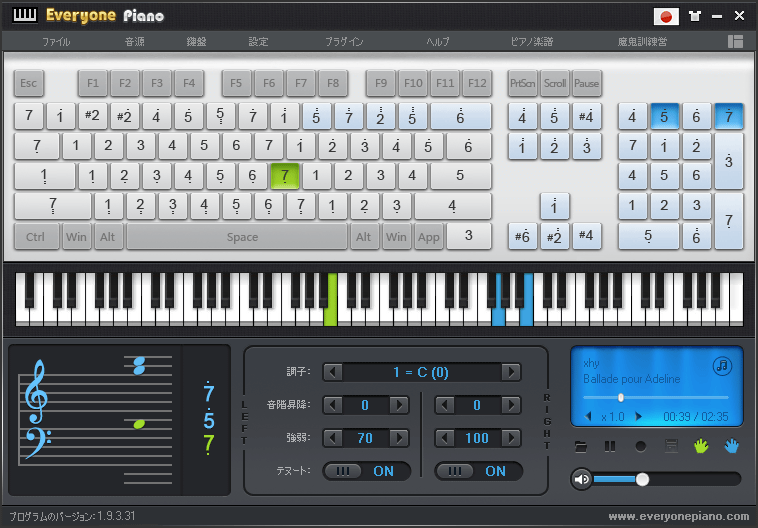Click the red record dot in title bar

tap(666, 16)
